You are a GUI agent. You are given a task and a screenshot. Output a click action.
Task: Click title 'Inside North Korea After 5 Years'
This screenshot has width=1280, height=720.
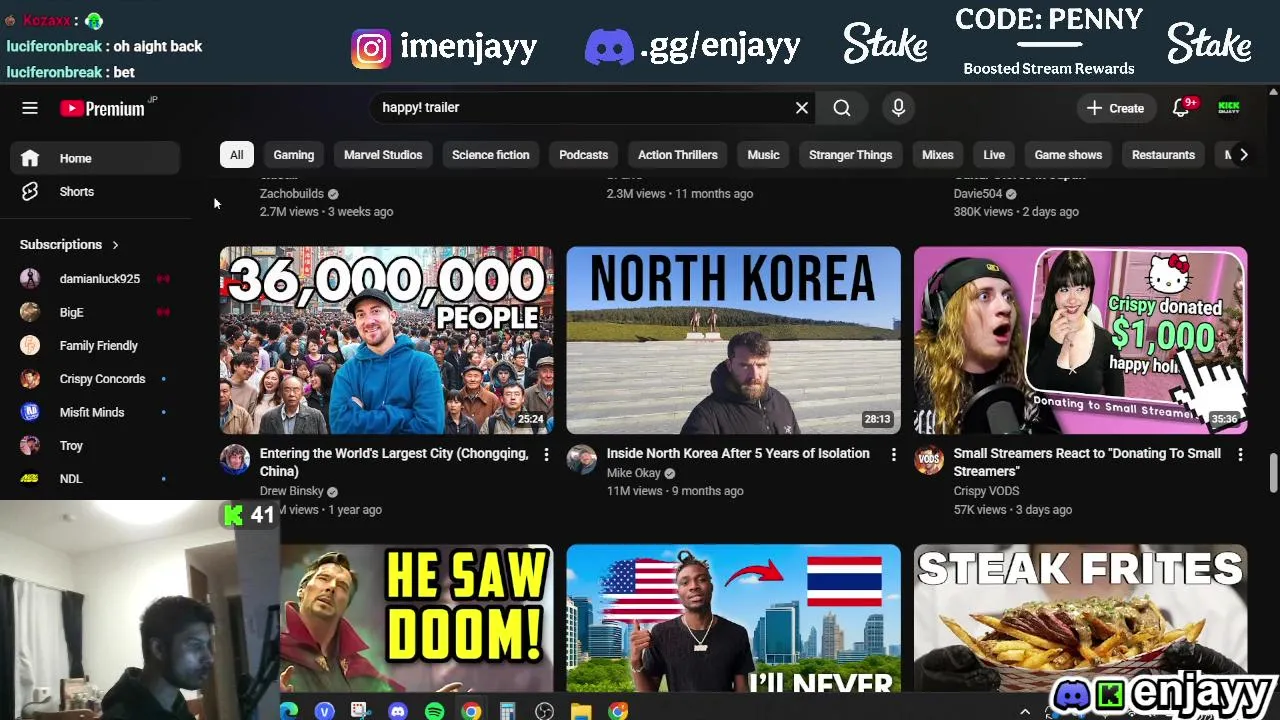(738, 454)
